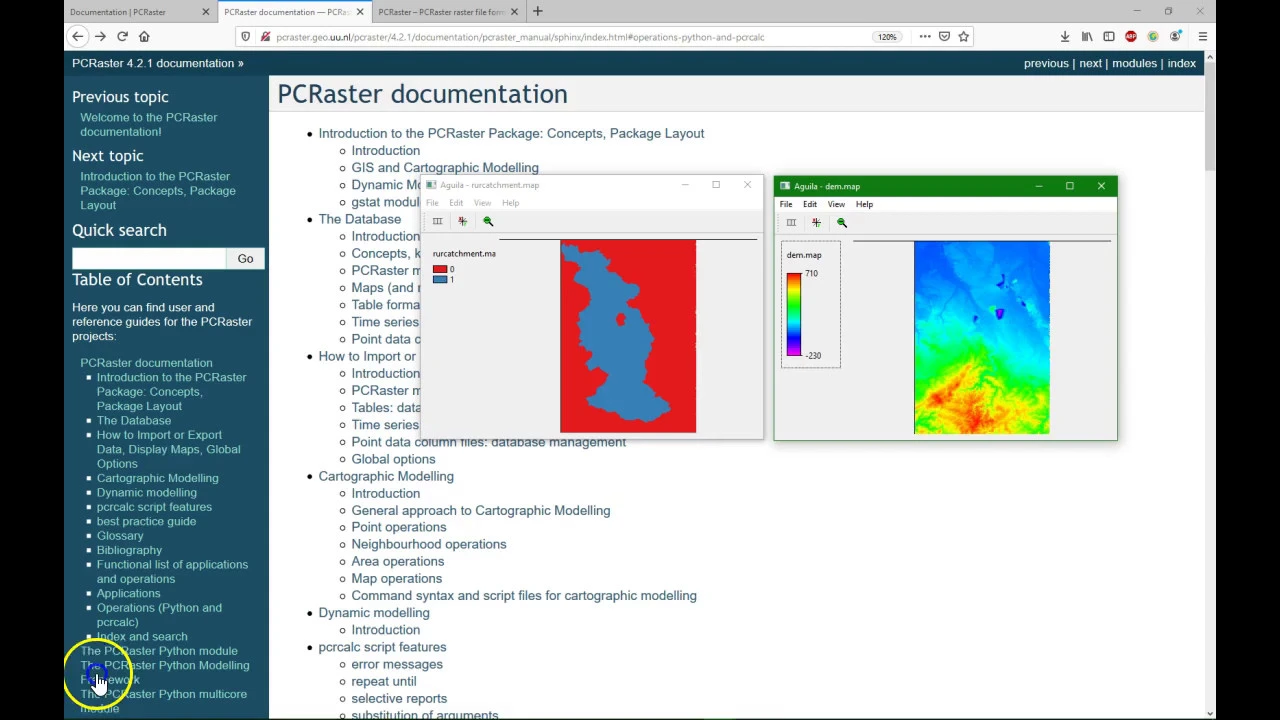Save page to Pocket icon
The width and height of the screenshot is (1280, 720).
(x=944, y=37)
